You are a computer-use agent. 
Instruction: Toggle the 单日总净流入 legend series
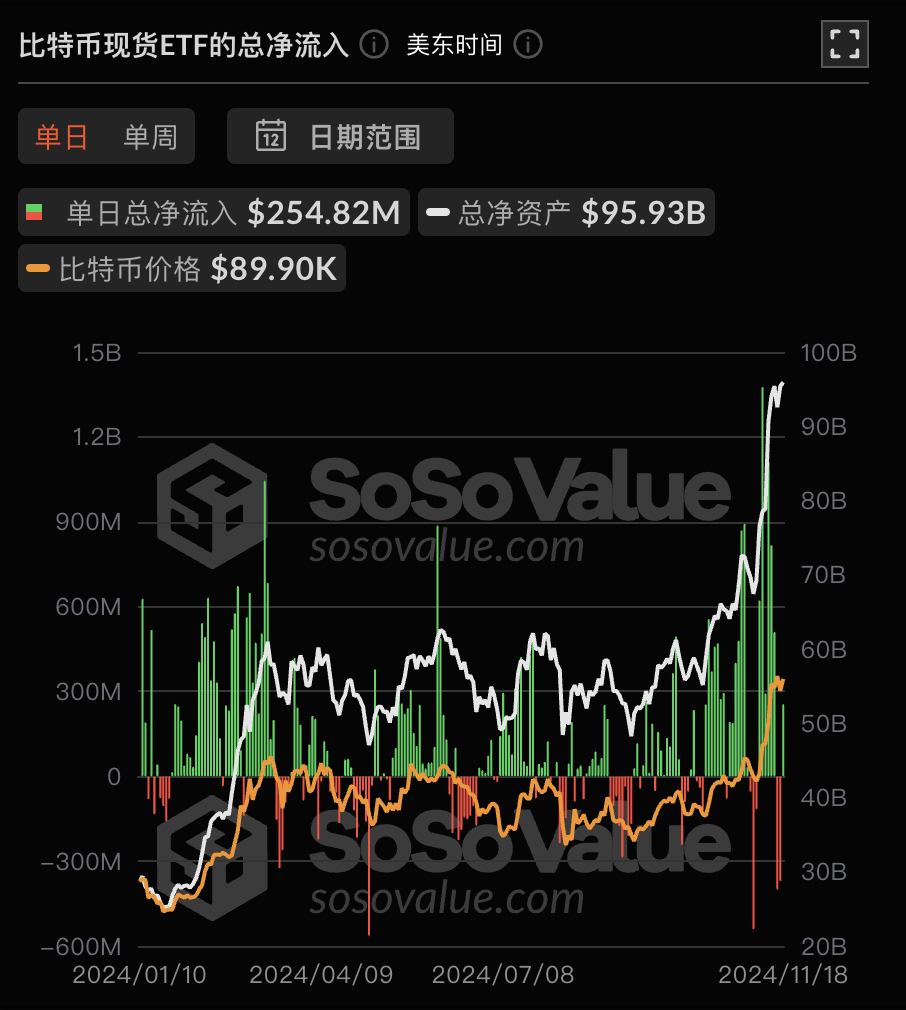pos(214,212)
